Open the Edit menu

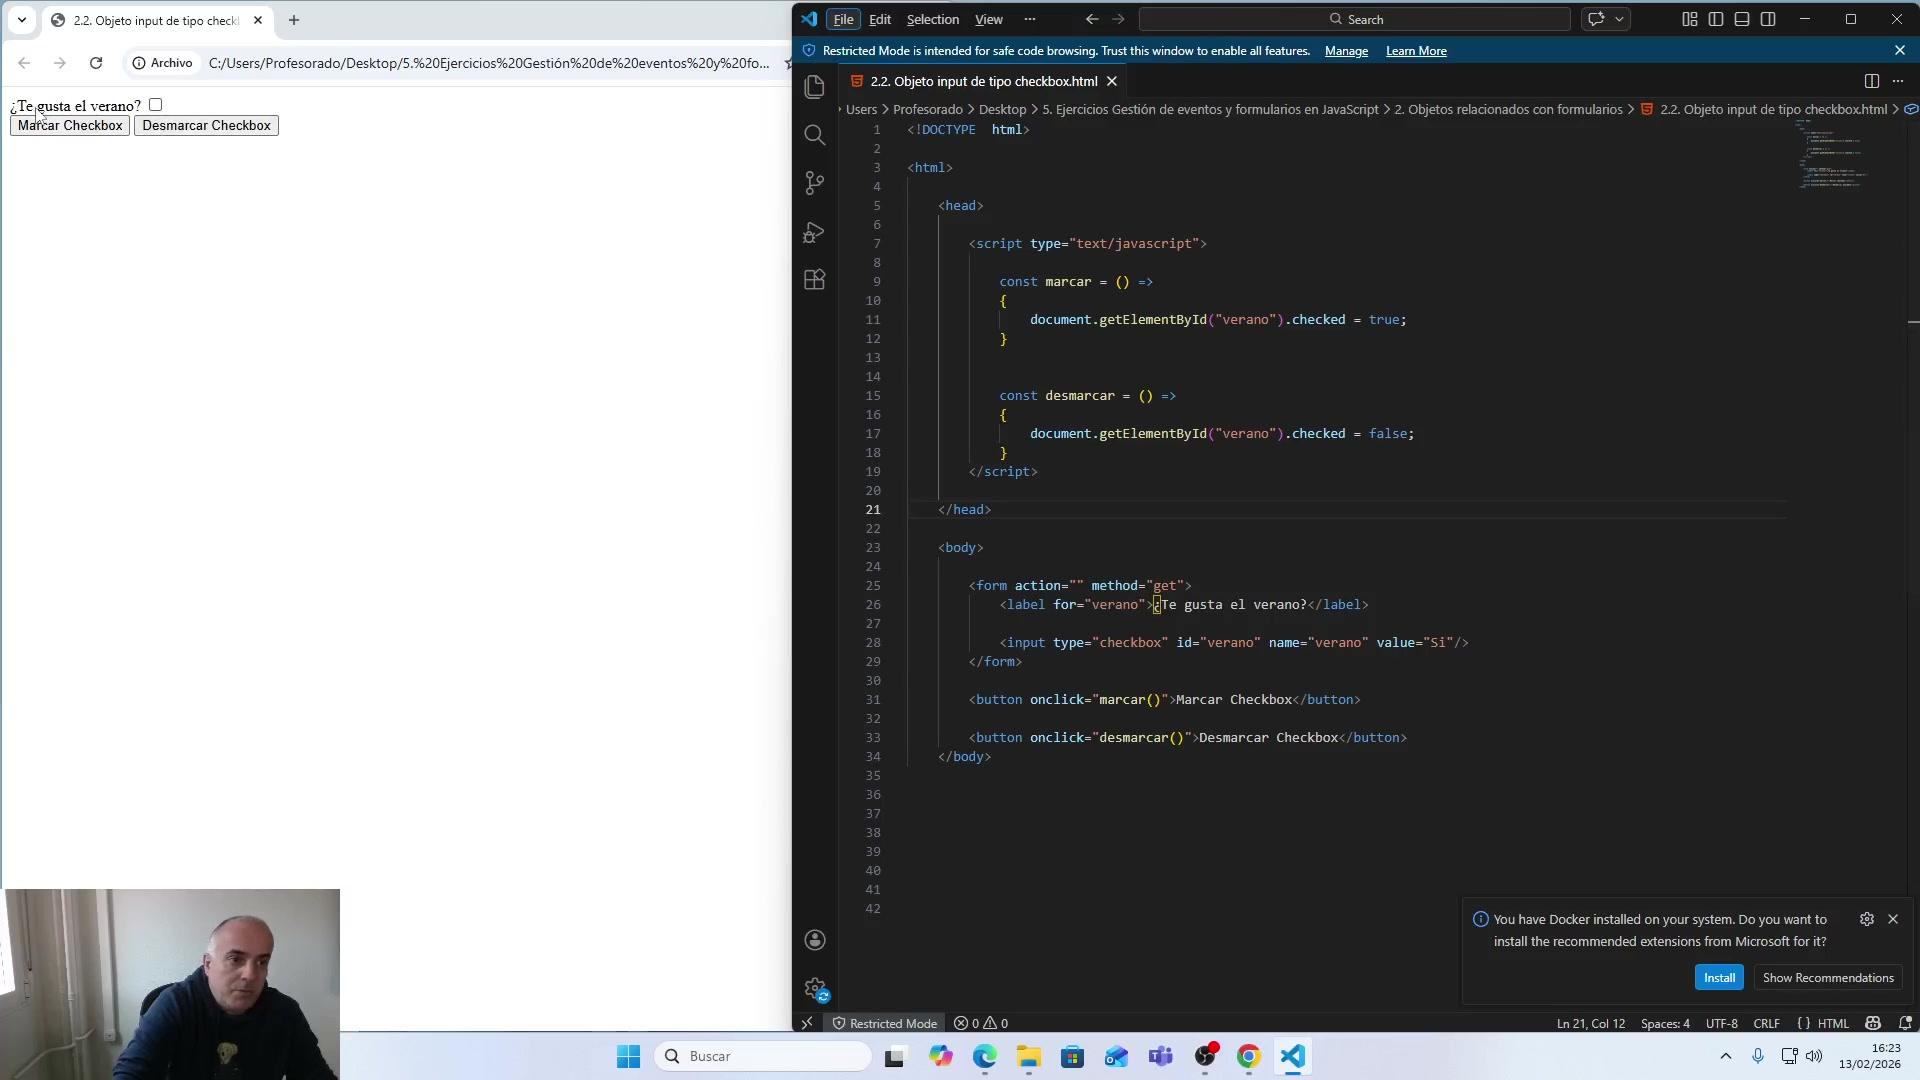[x=880, y=19]
